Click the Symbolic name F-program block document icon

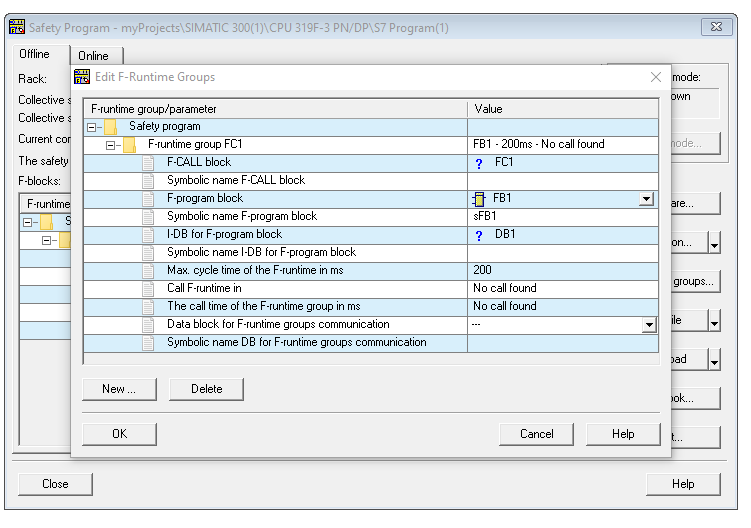click(x=148, y=217)
